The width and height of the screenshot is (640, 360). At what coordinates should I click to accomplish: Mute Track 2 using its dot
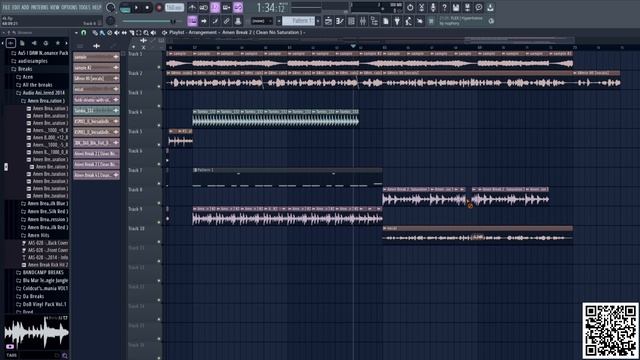(159, 87)
